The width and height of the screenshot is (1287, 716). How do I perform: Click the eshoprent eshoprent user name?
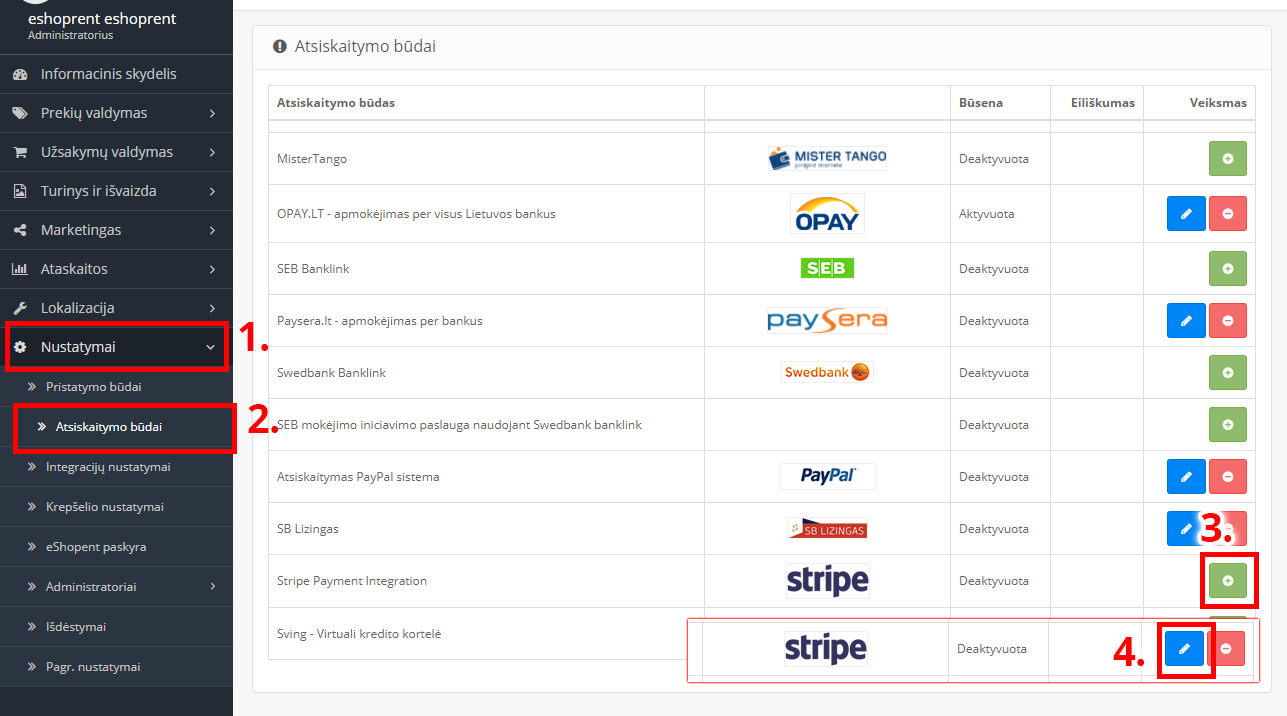point(102,18)
